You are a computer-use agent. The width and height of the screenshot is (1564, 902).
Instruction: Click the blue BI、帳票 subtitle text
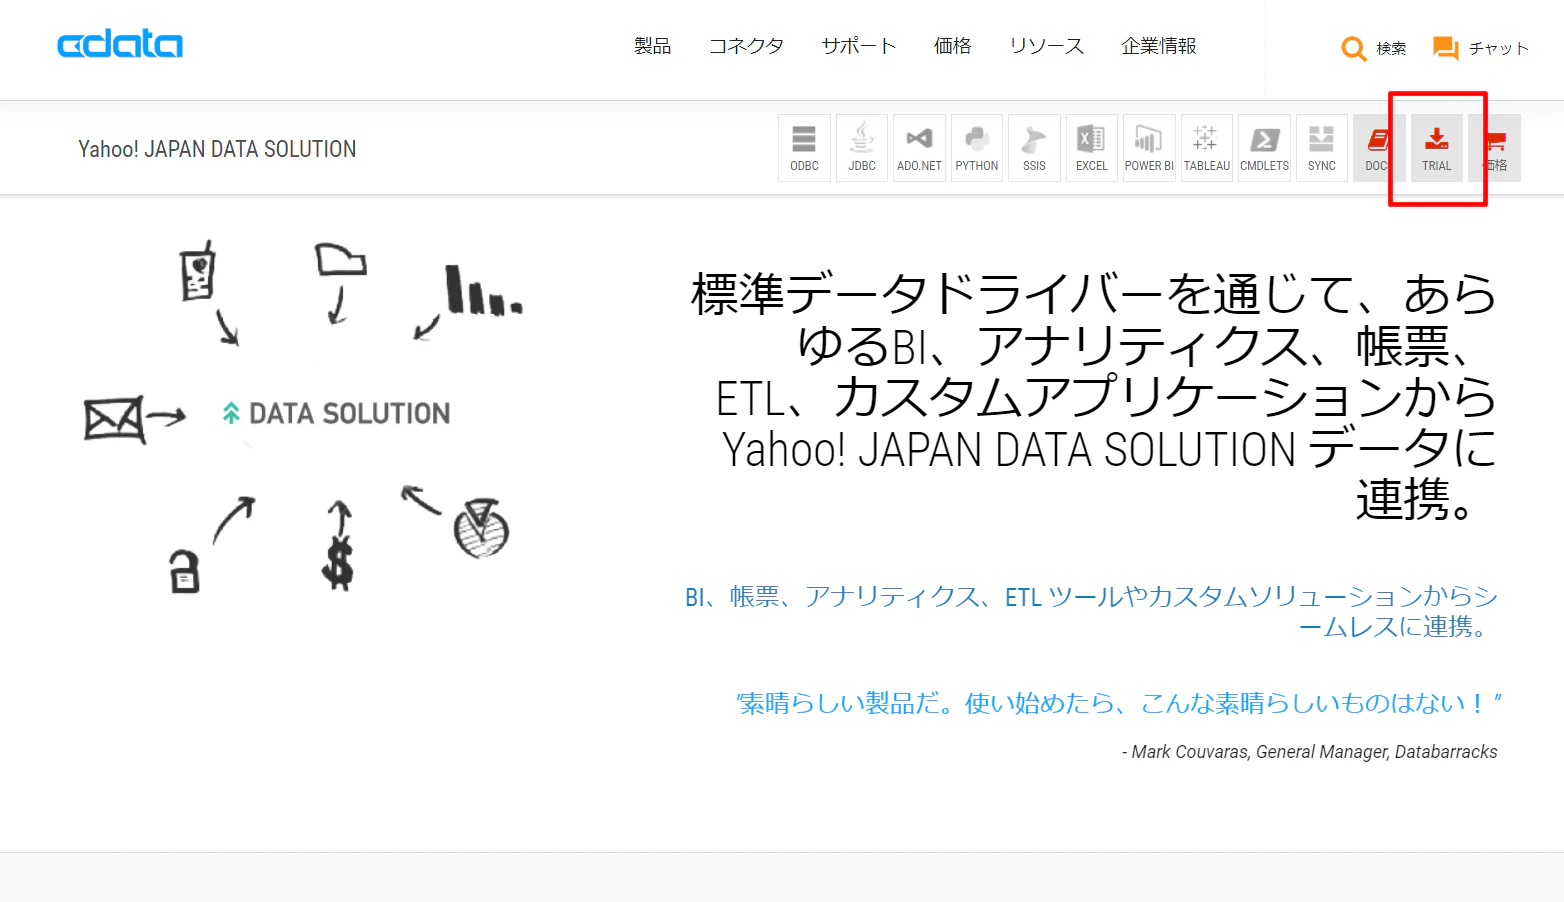(1091, 611)
